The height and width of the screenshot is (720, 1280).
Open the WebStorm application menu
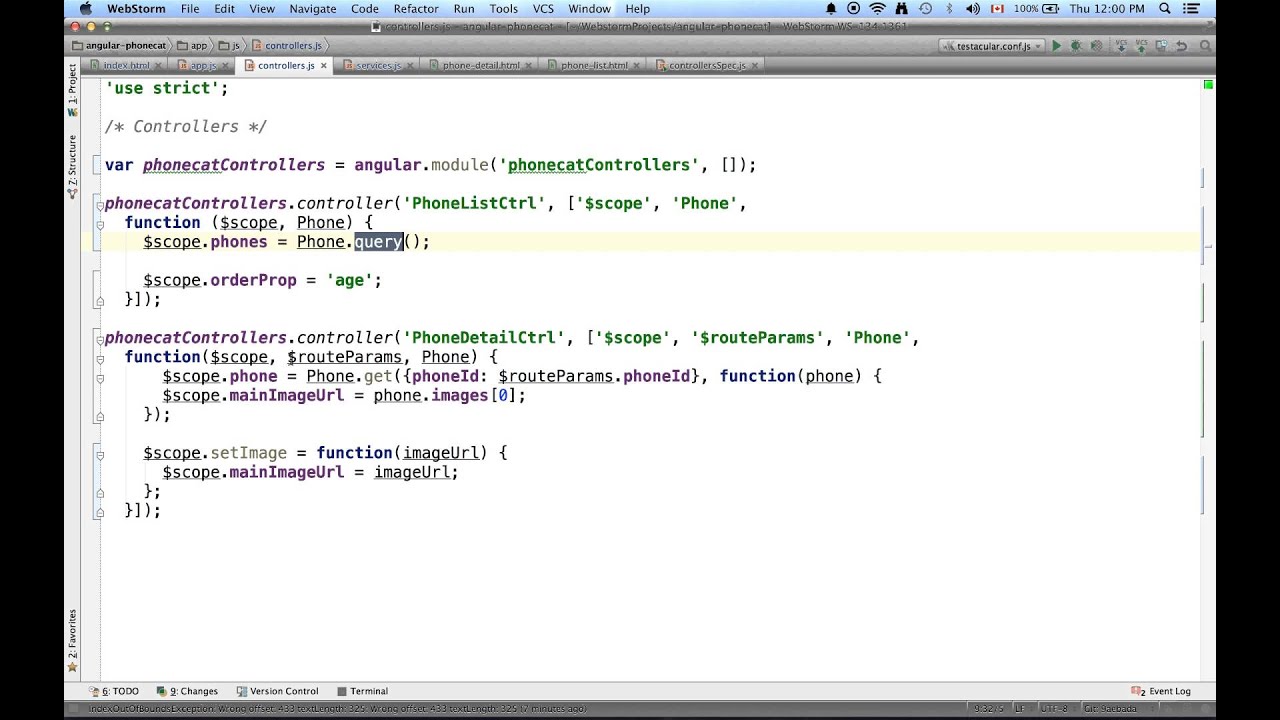[x=134, y=9]
